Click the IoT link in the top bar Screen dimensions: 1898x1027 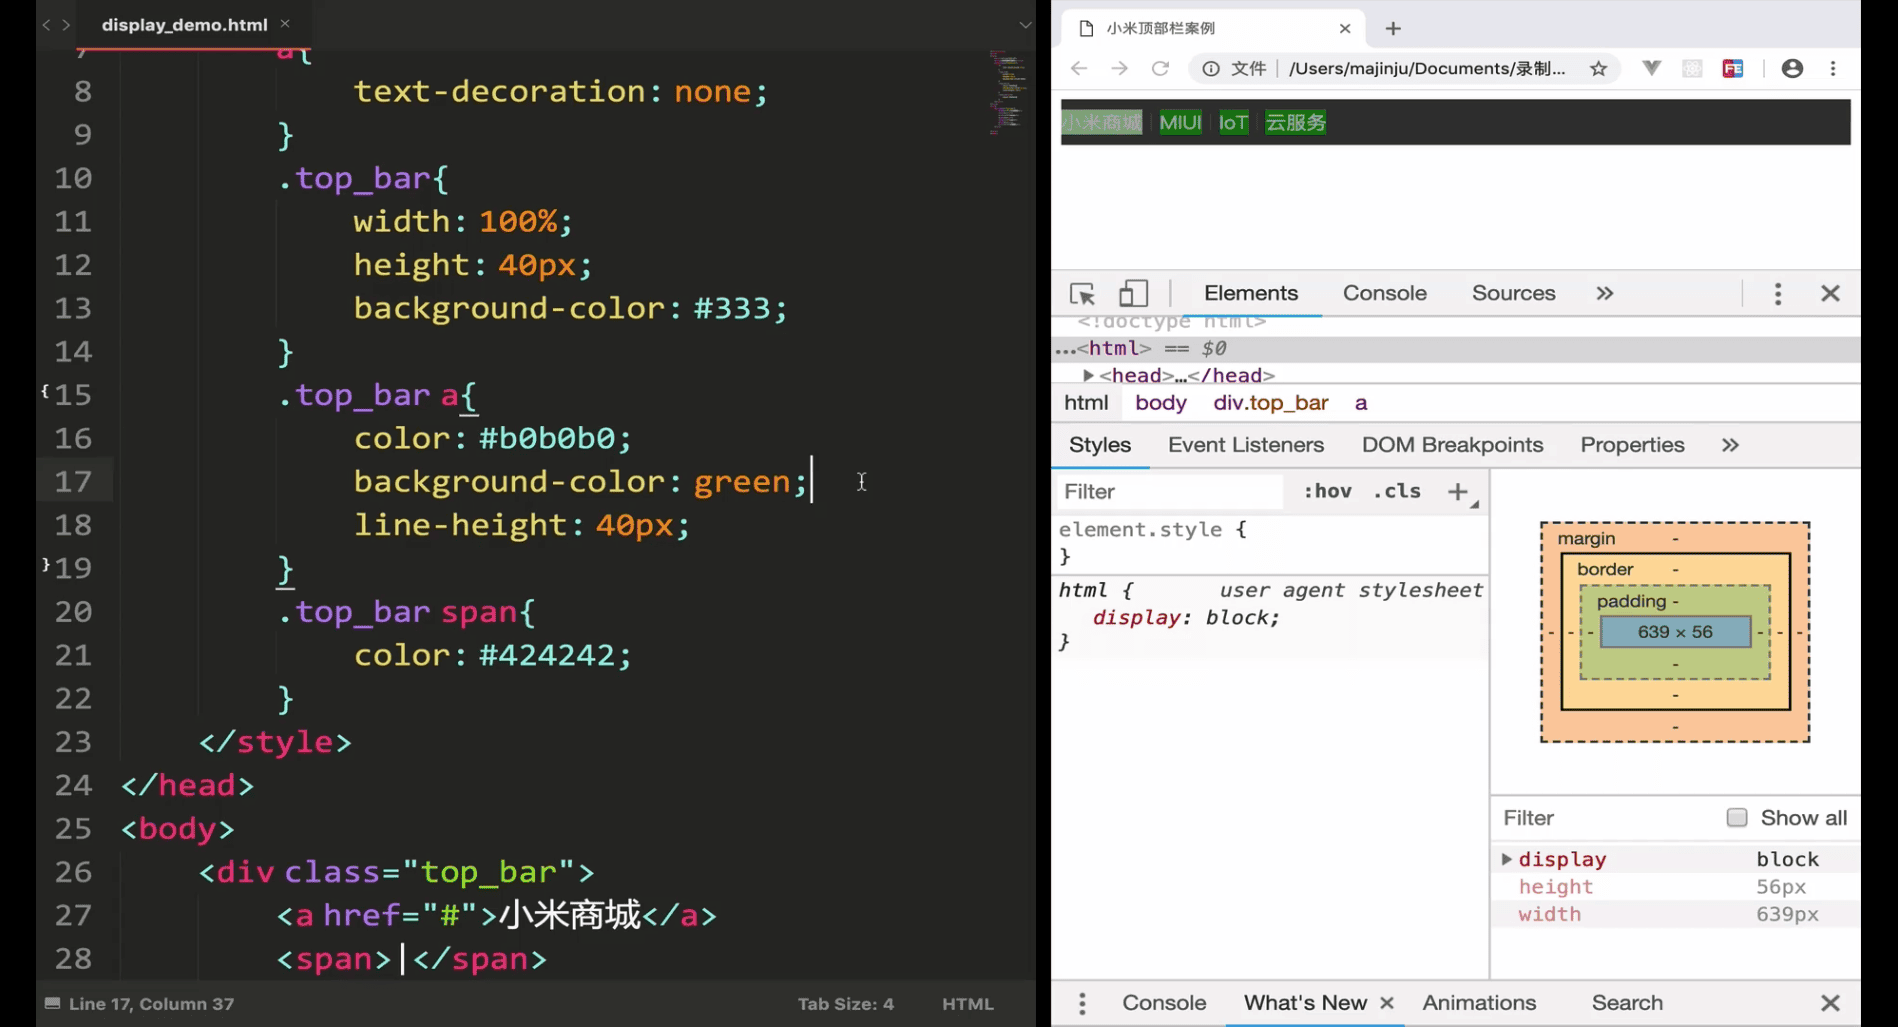pos(1233,122)
